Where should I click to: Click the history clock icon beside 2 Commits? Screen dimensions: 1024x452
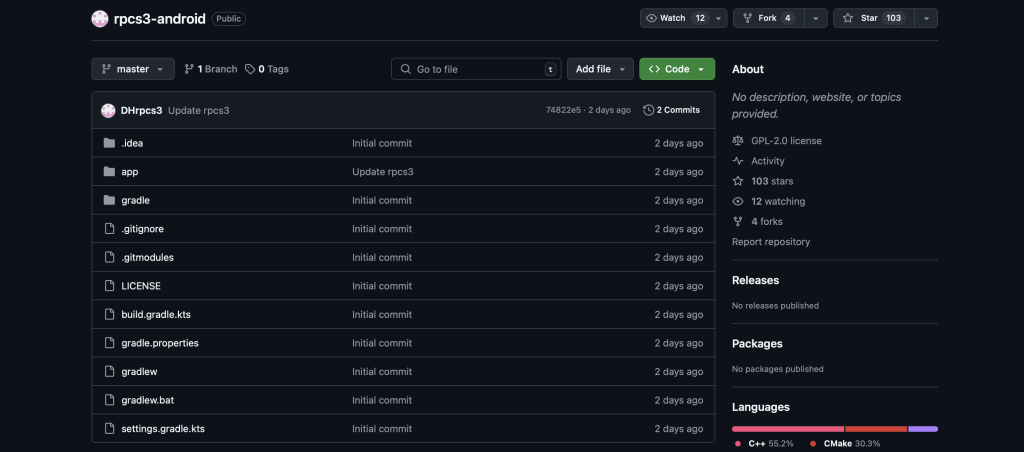(x=648, y=110)
